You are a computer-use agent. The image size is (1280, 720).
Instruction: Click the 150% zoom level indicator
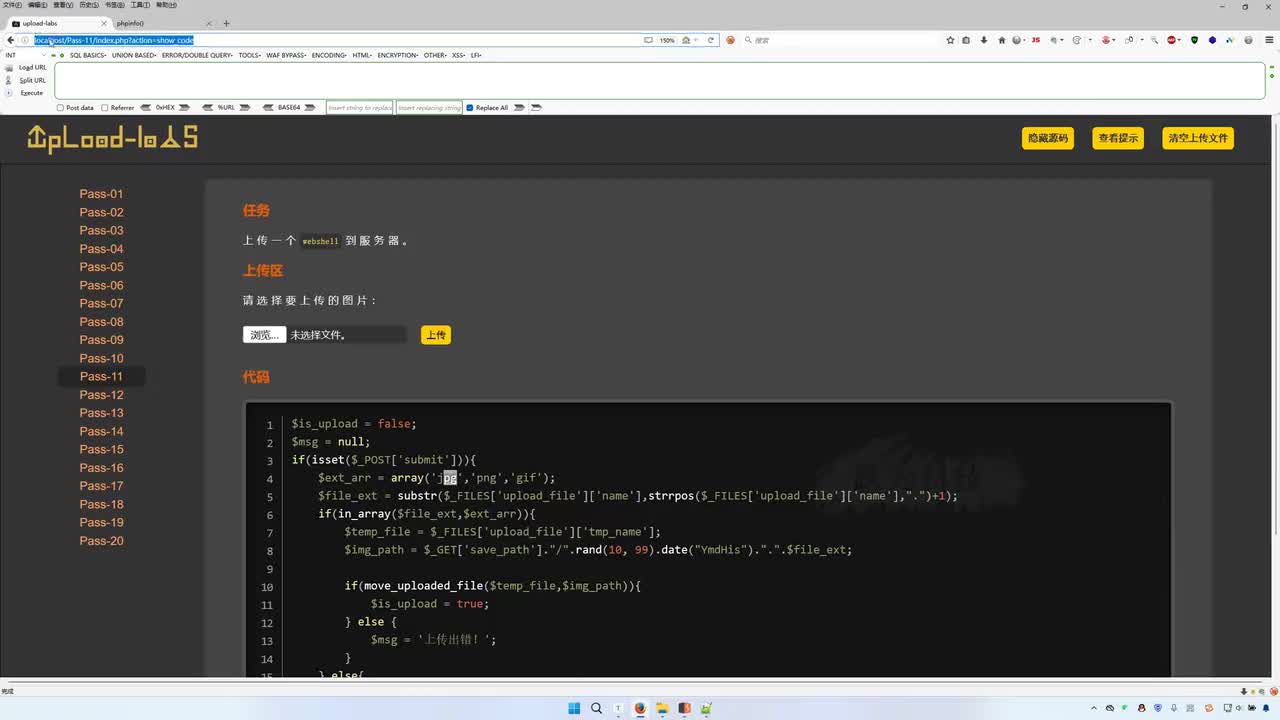(666, 40)
